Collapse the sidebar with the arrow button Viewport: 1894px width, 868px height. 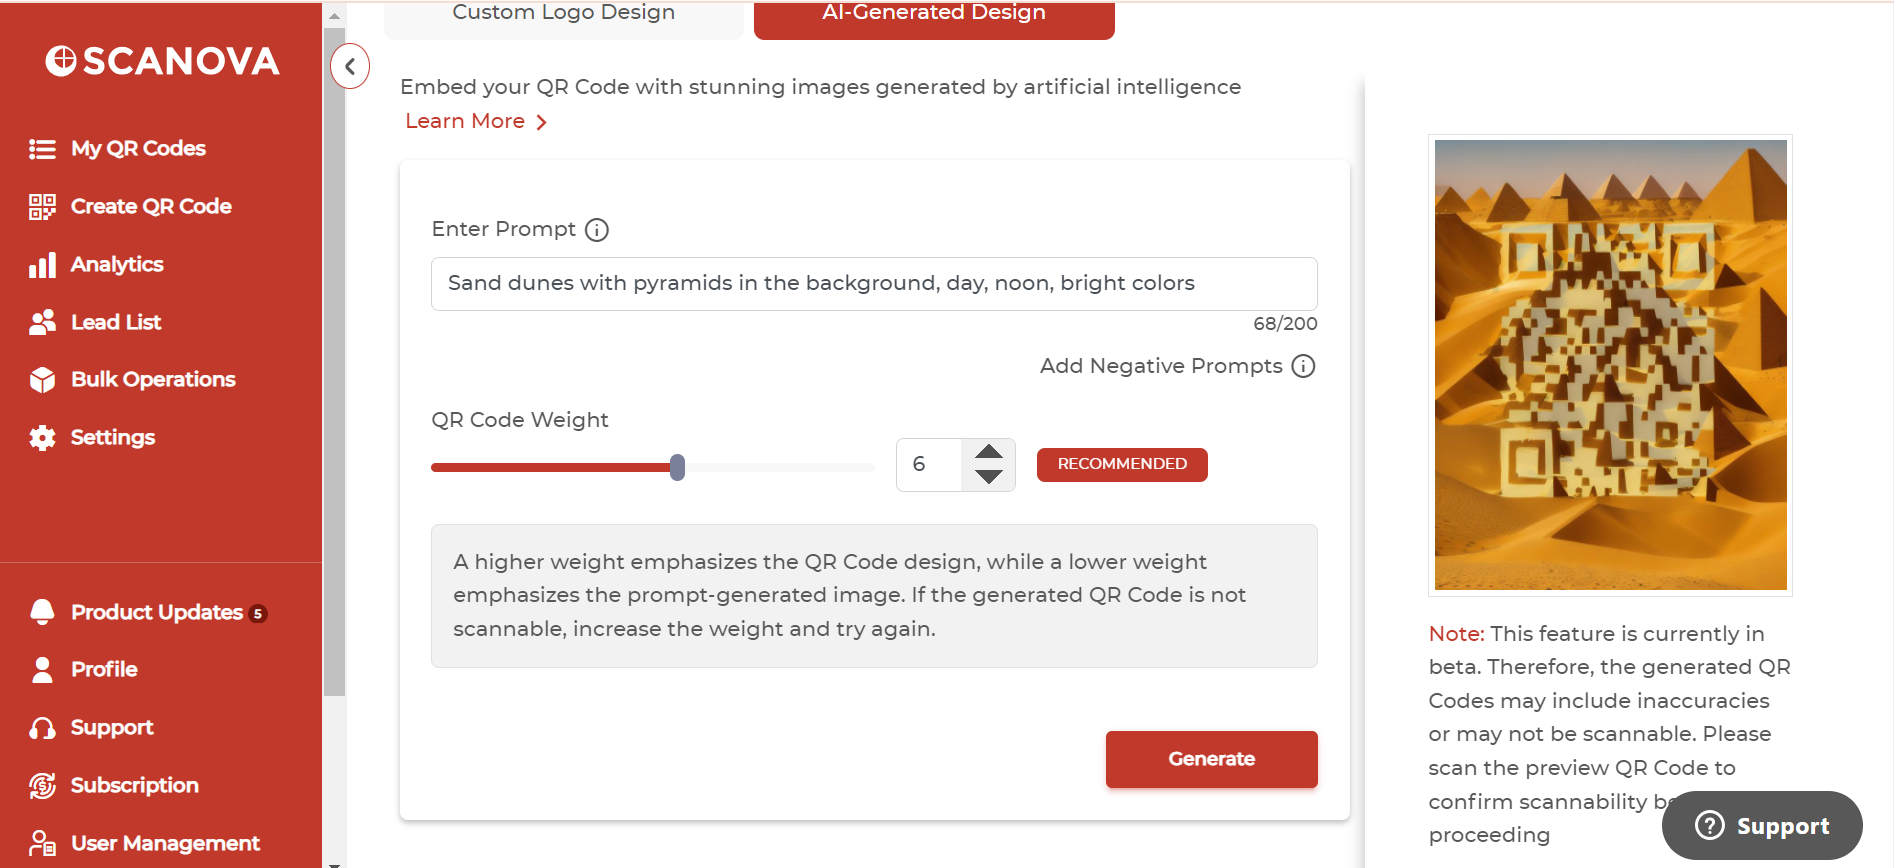click(350, 67)
